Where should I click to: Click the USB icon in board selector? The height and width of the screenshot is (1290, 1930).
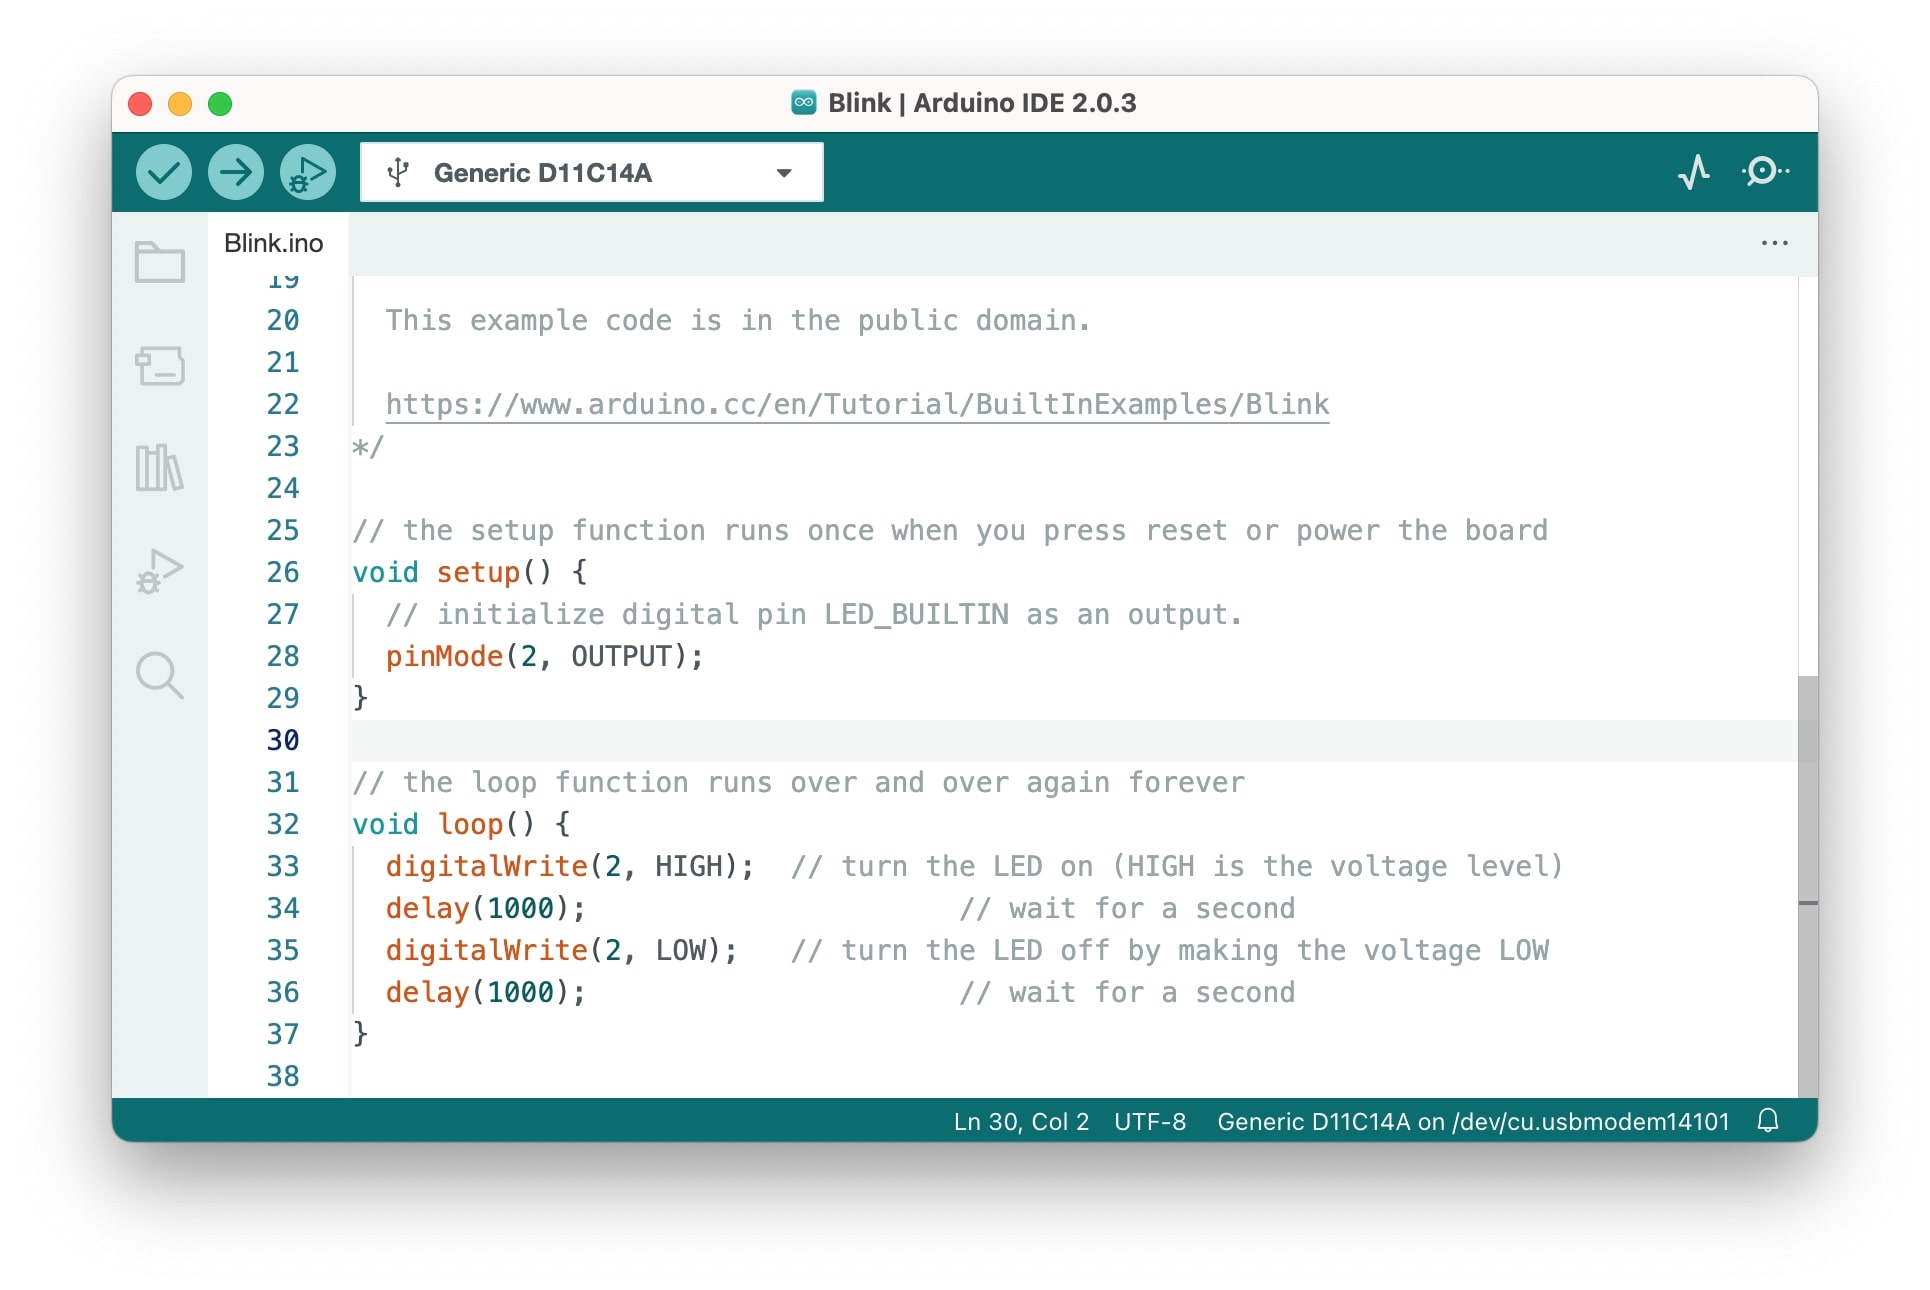(398, 172)
